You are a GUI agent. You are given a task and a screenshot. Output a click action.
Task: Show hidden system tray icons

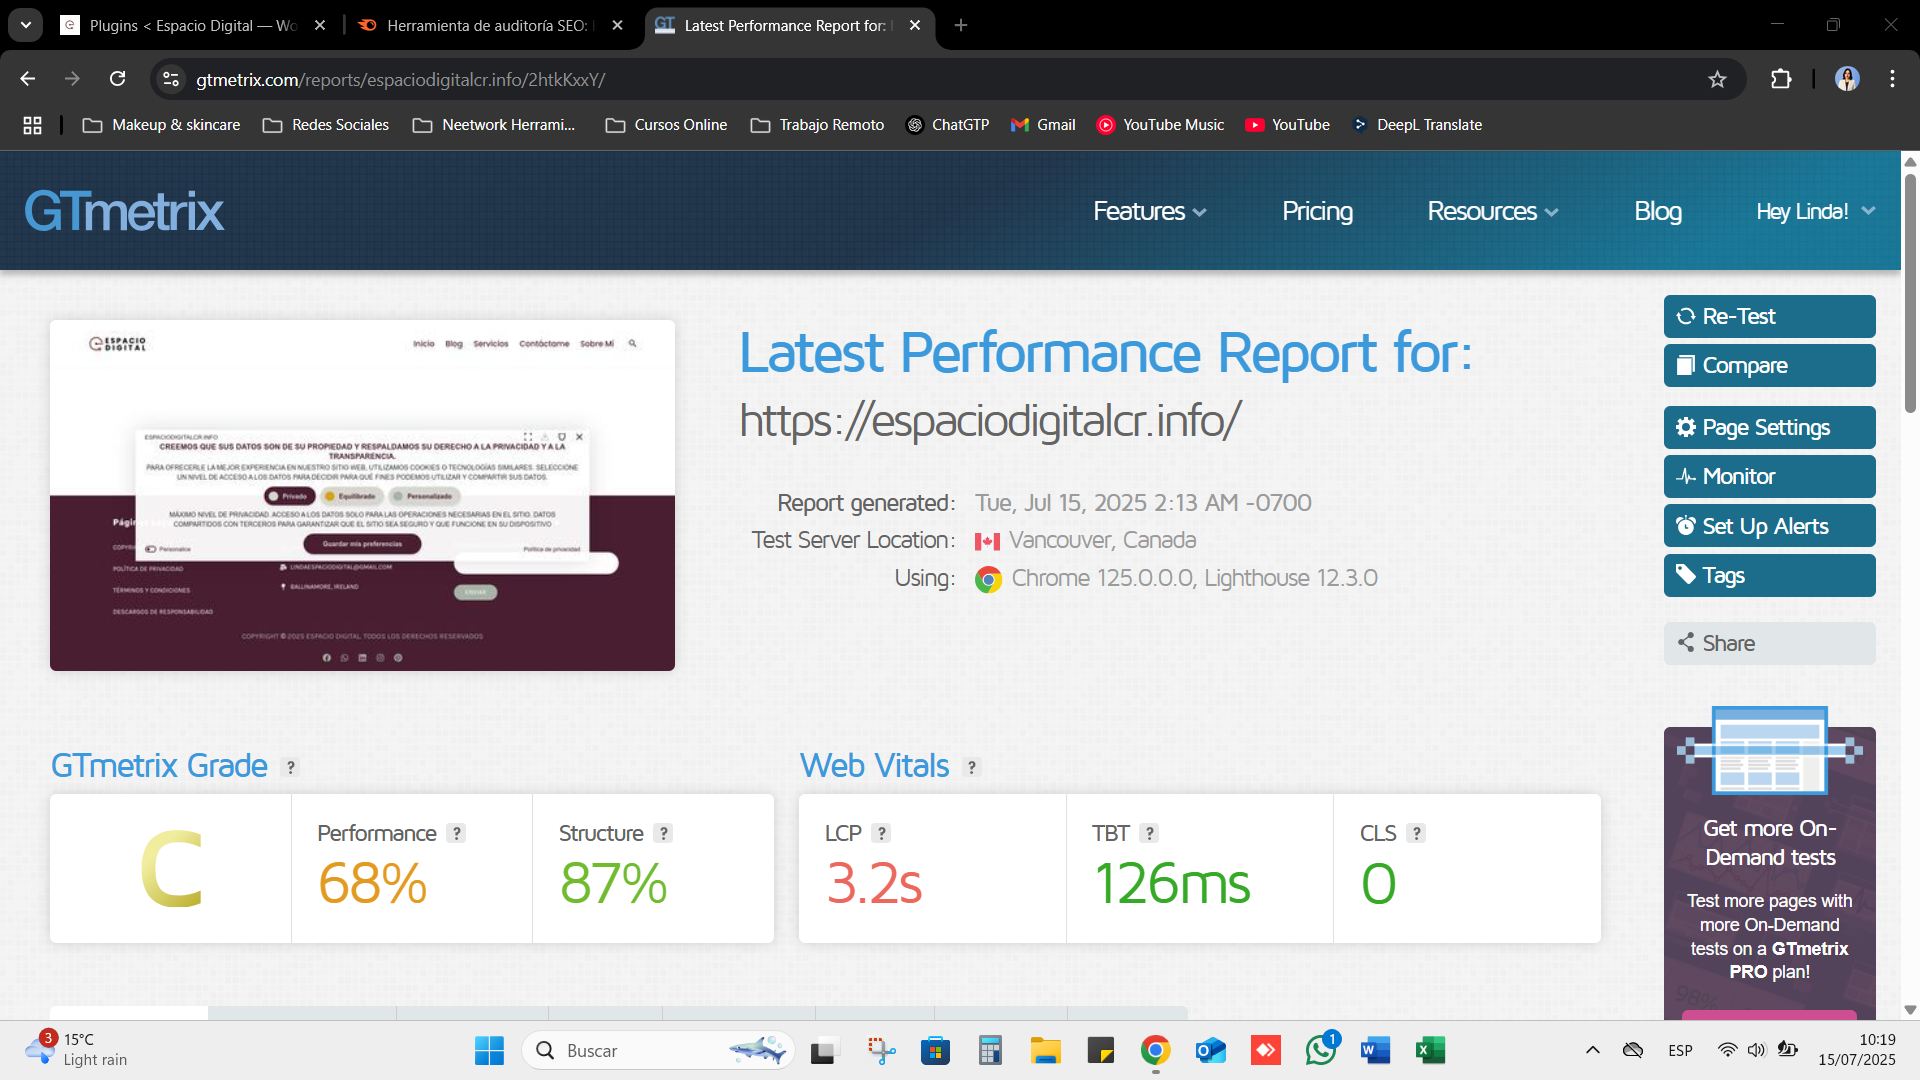point(1592,1050)
